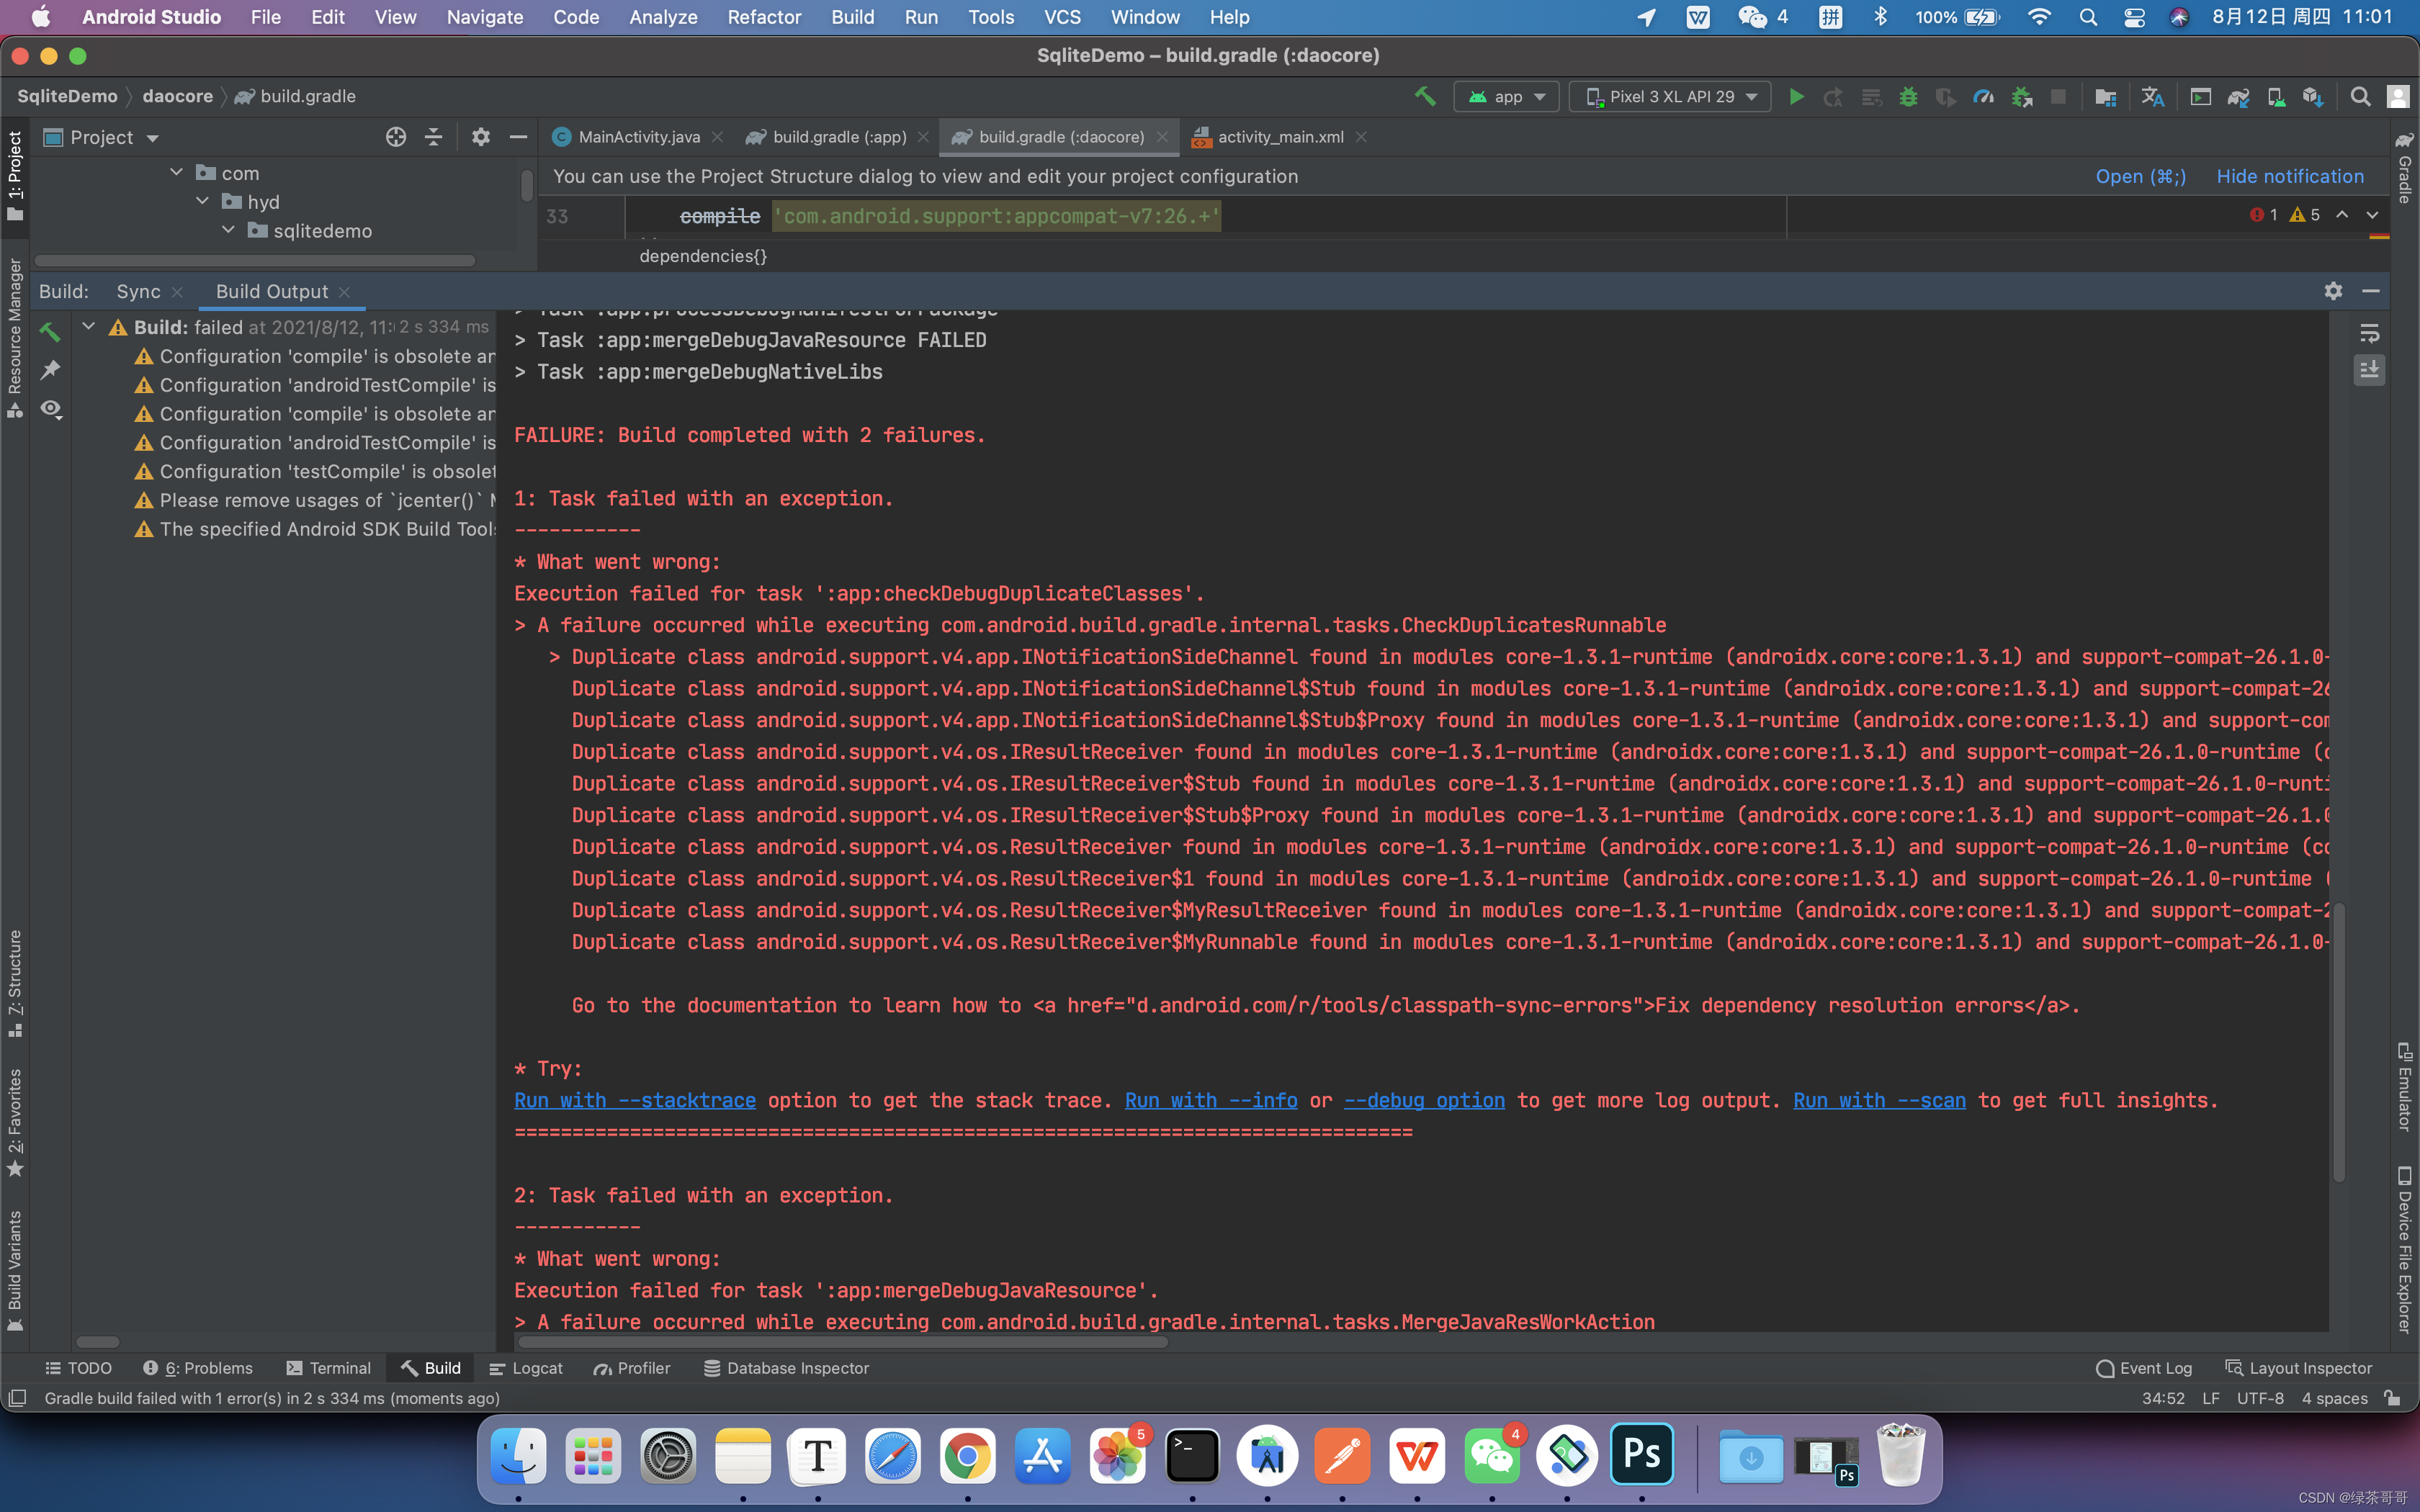Profile the app with the gauge icon
This screenshot has height=1512, width=2420.
(1984, 96)
